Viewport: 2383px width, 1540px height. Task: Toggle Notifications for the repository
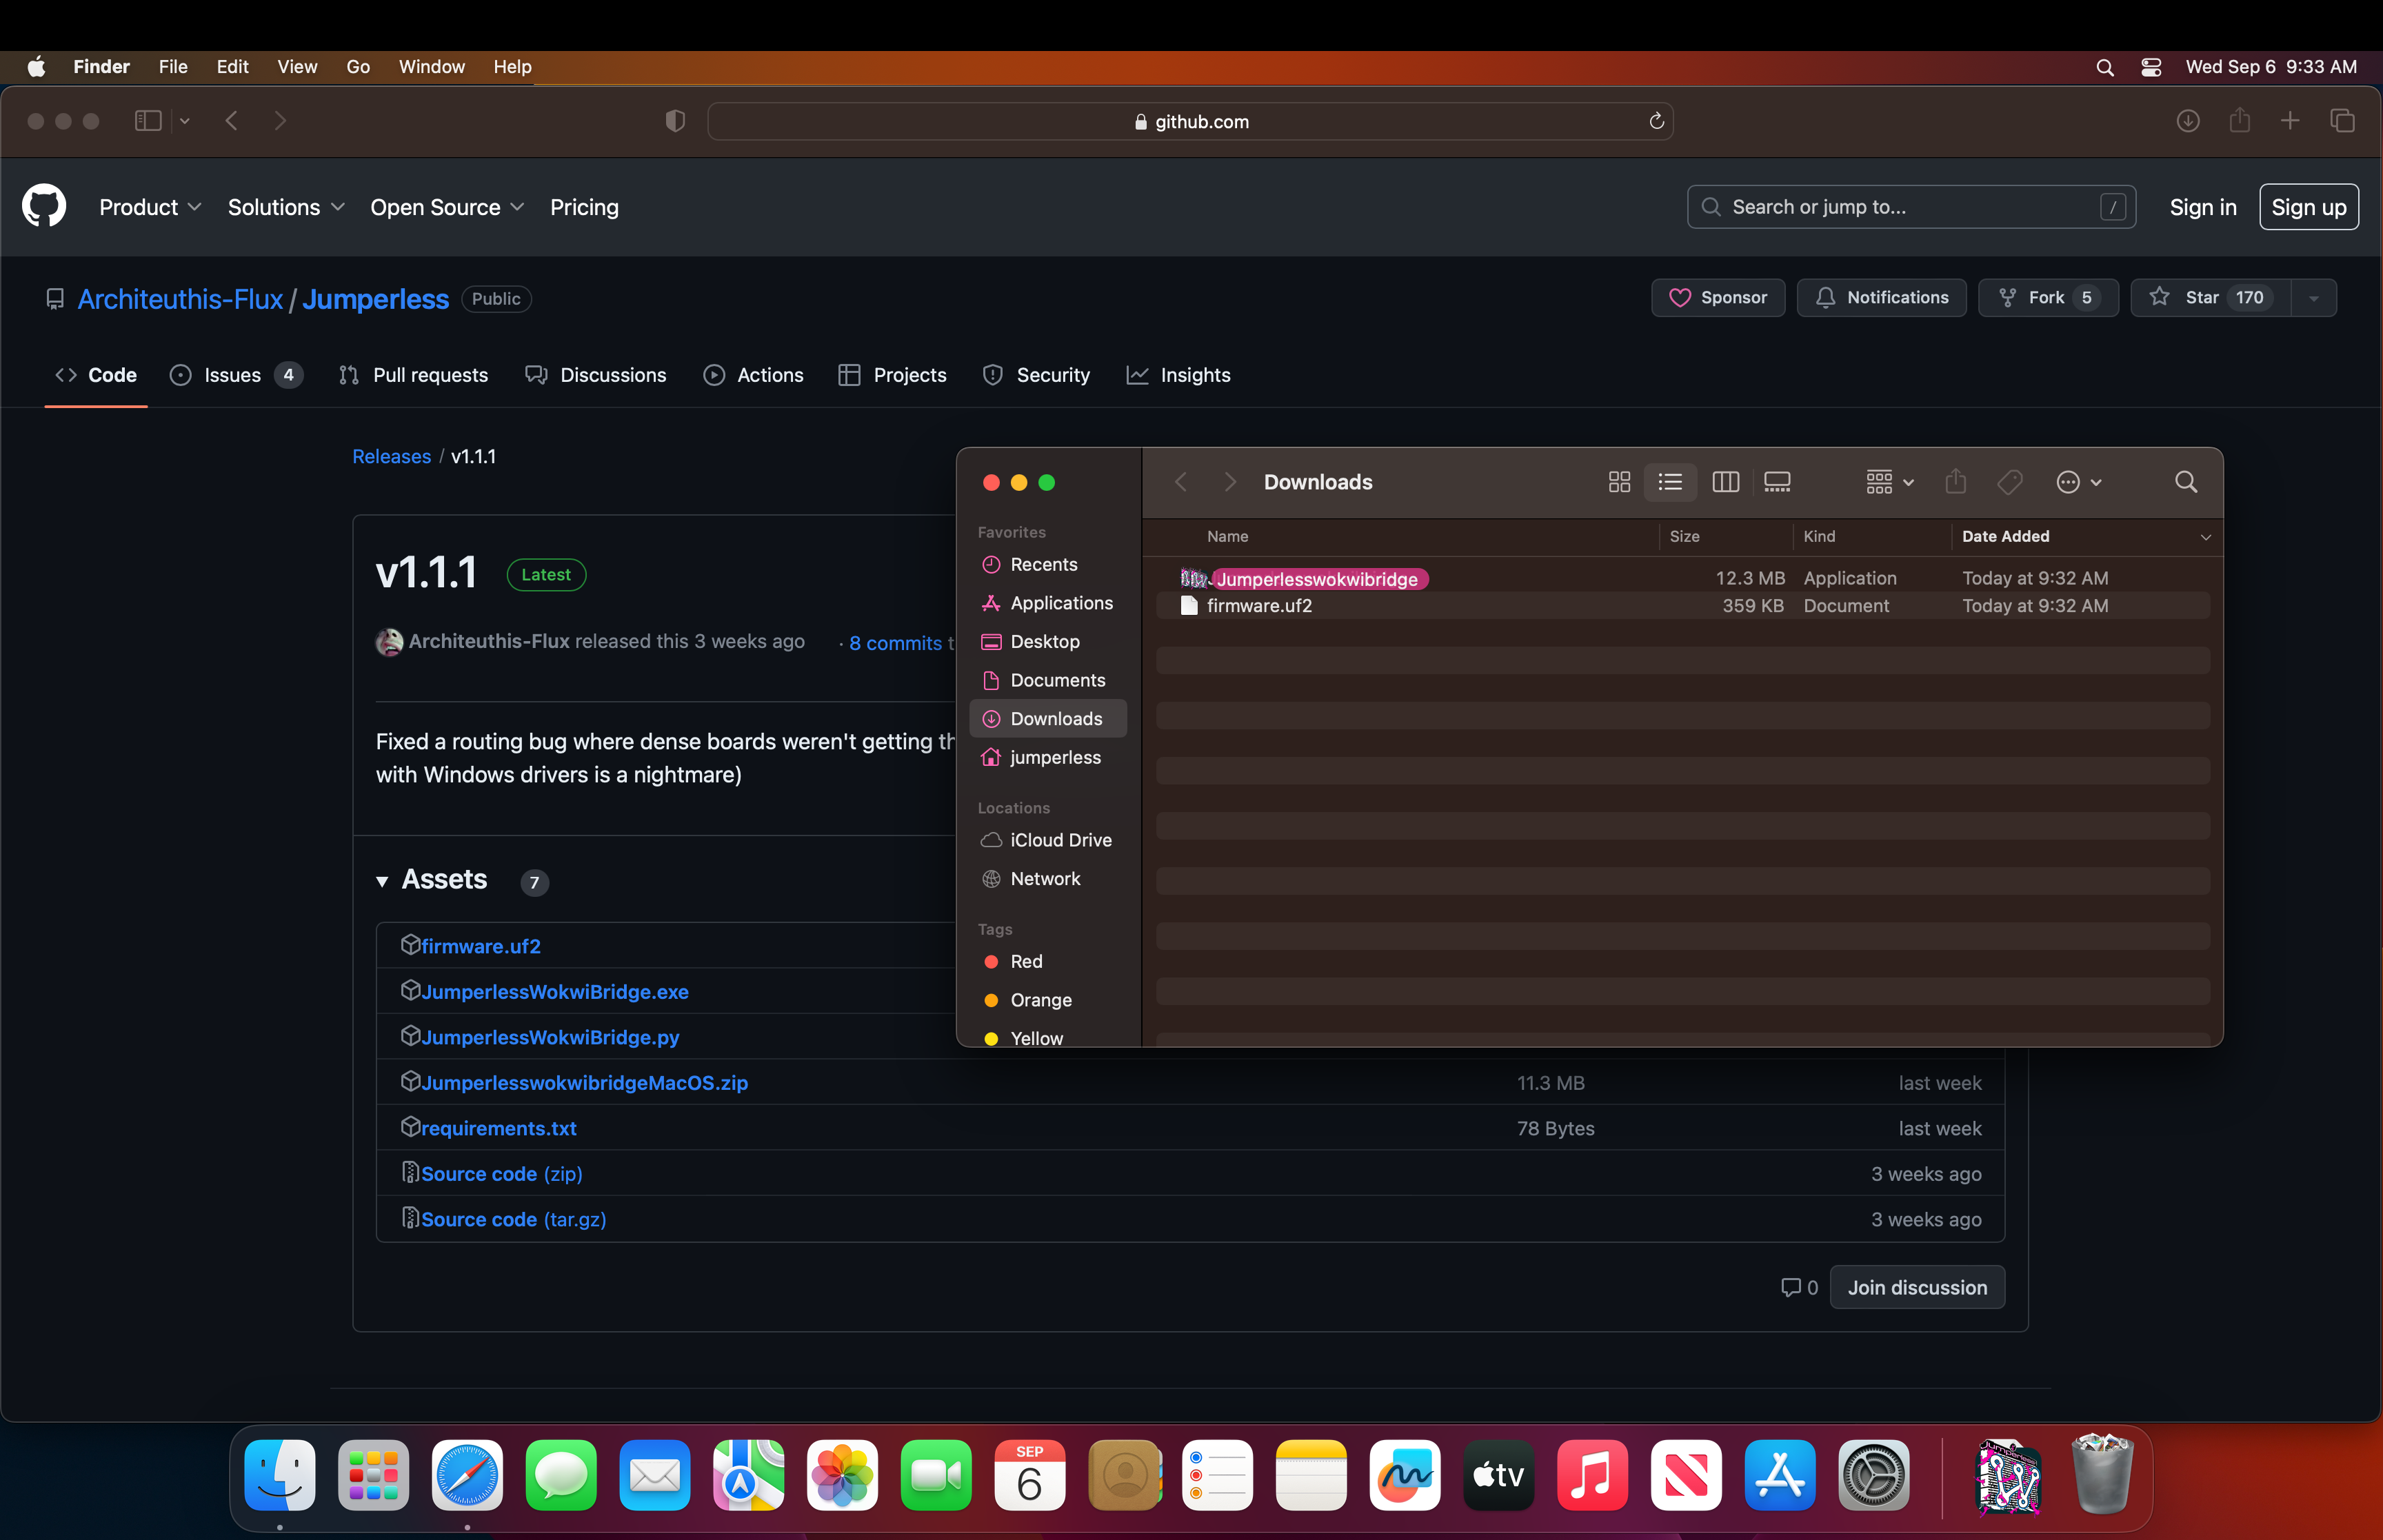tap(1881, 298)
